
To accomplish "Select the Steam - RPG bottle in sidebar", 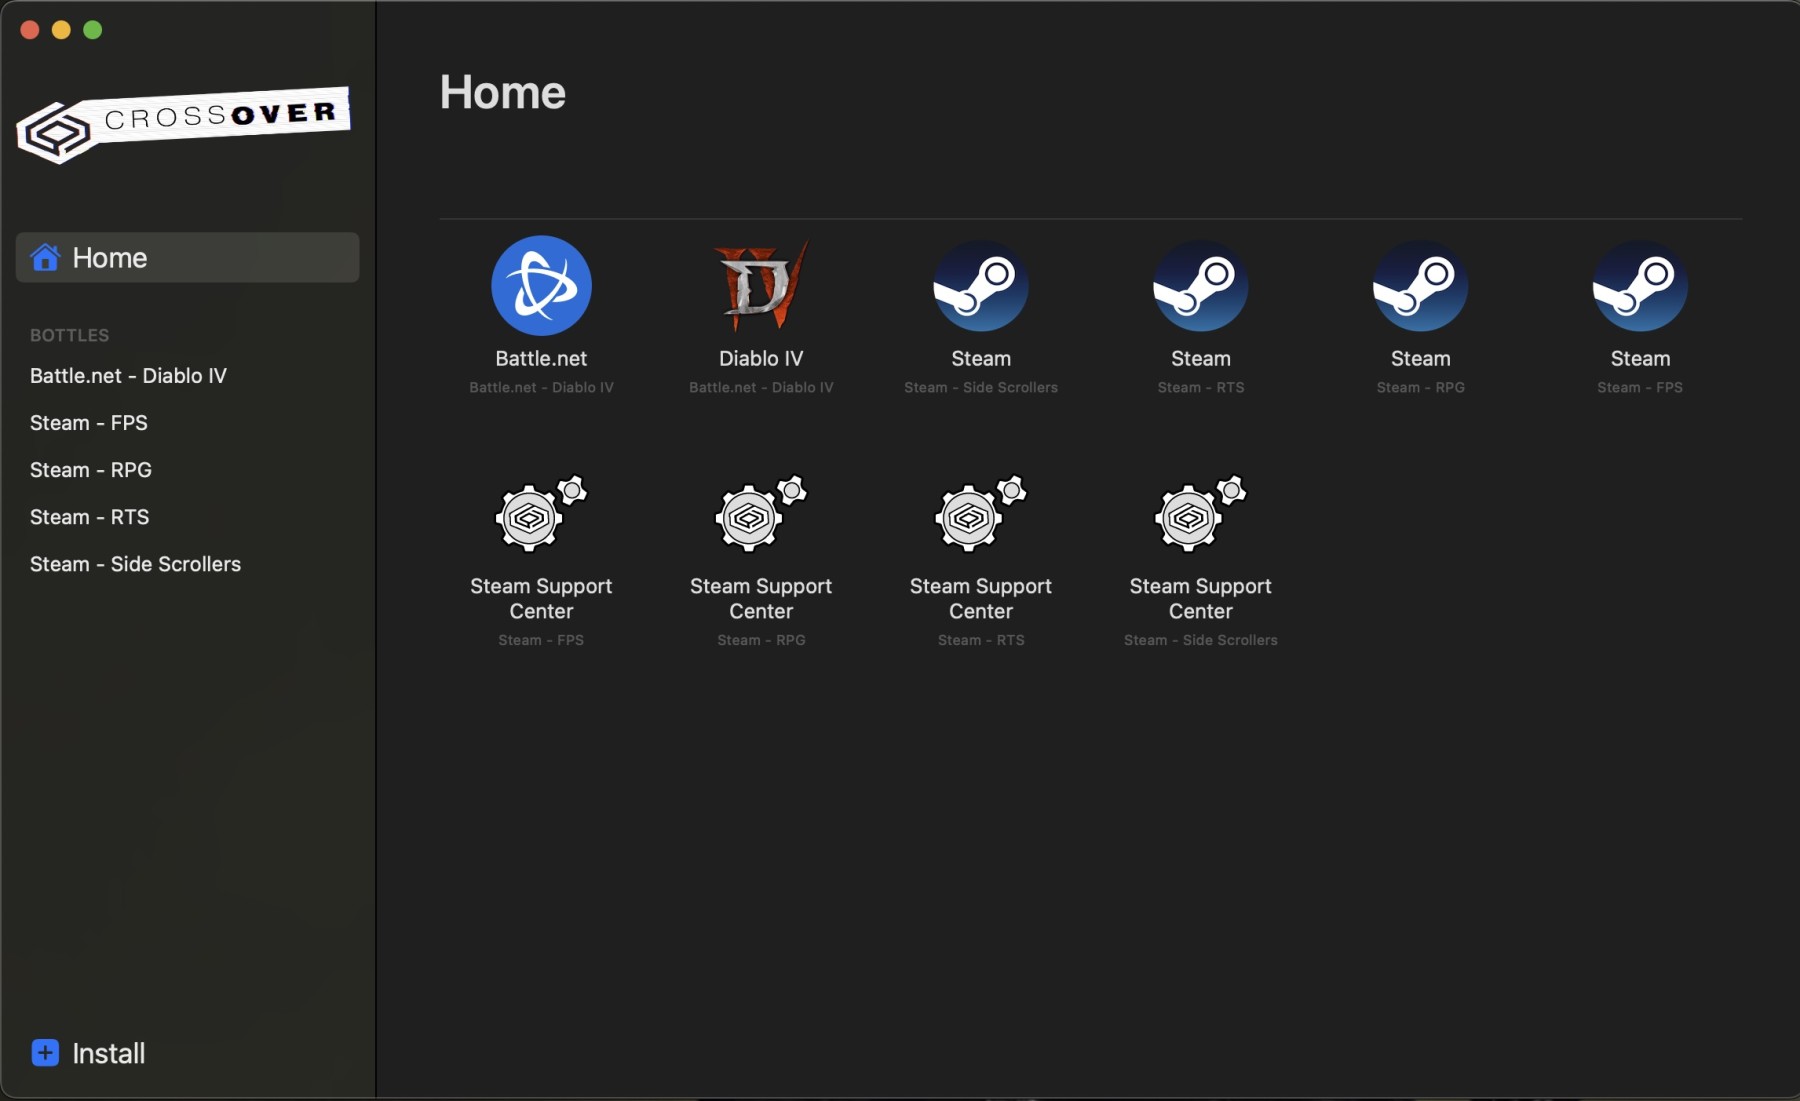I will coord(91,470).
